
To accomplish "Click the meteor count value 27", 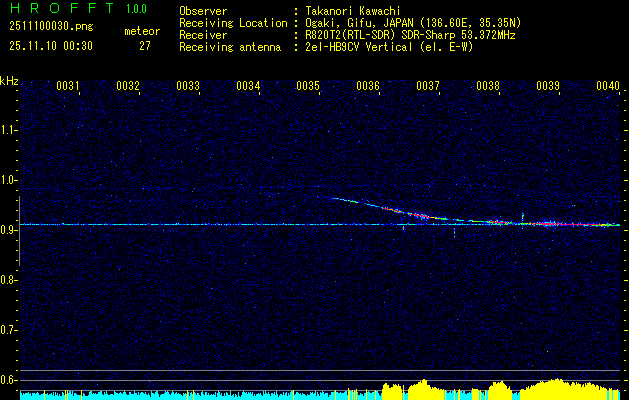I will coord(145,46).
